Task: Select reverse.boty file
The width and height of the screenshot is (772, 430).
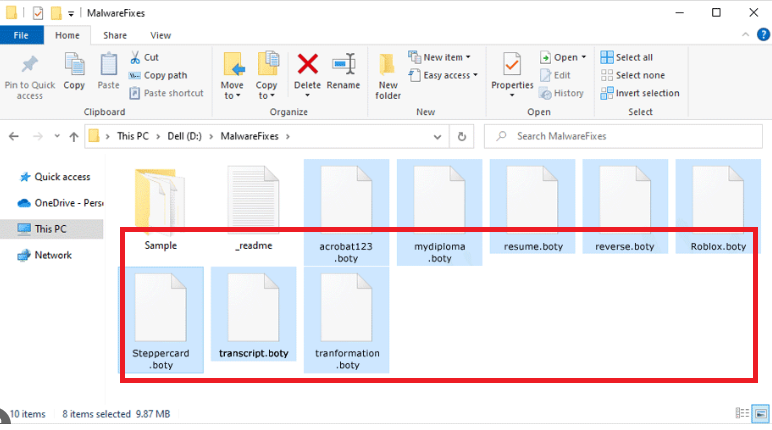Action: (x=625, y=206)
